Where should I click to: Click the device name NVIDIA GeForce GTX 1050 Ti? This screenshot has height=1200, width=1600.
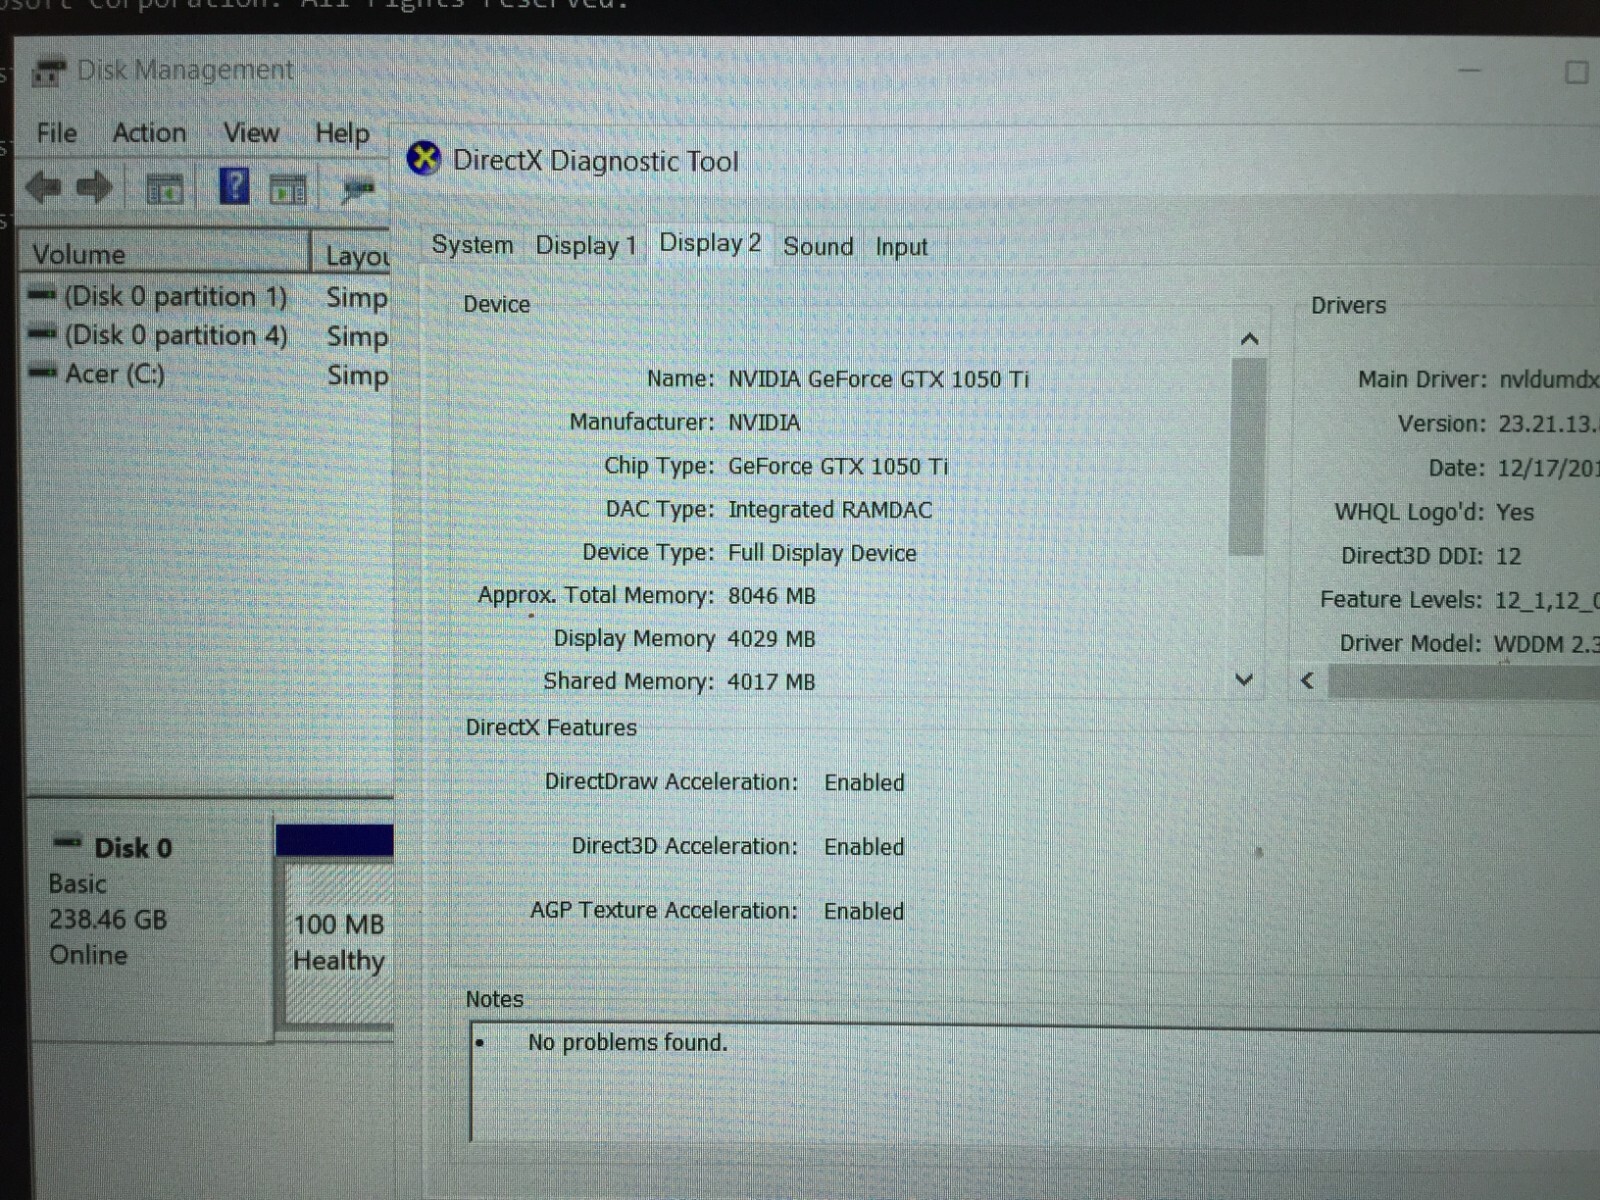point(878,379)
